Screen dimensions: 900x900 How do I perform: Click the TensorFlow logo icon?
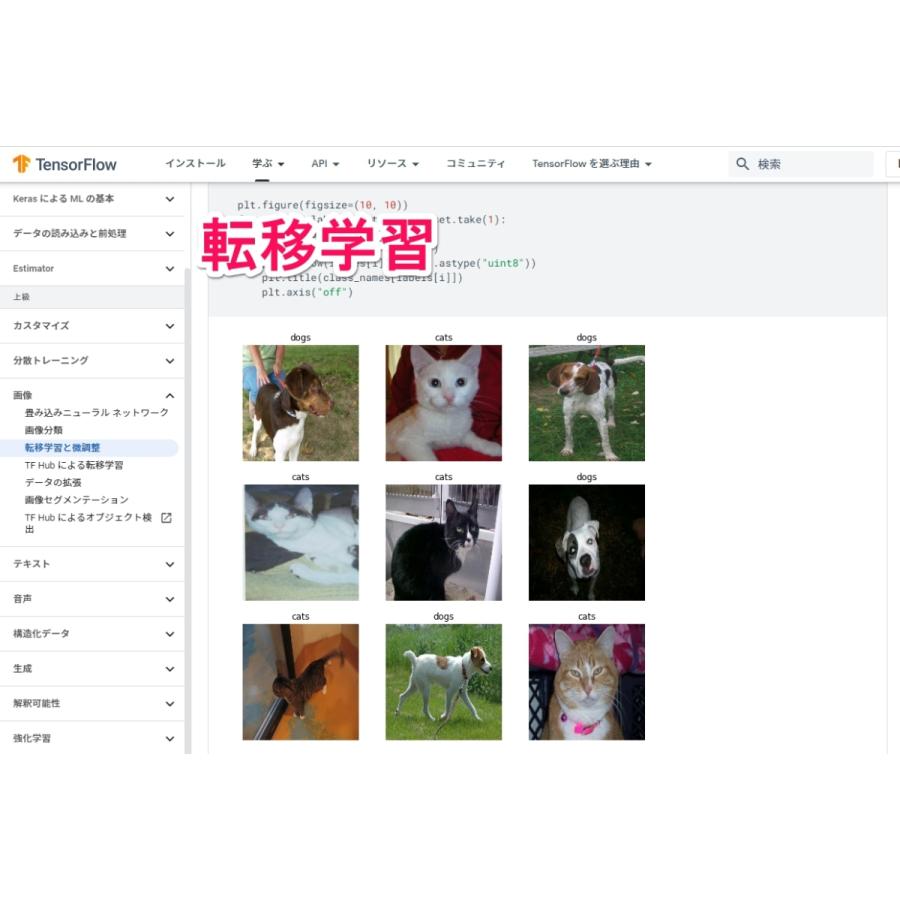point(22,163)
